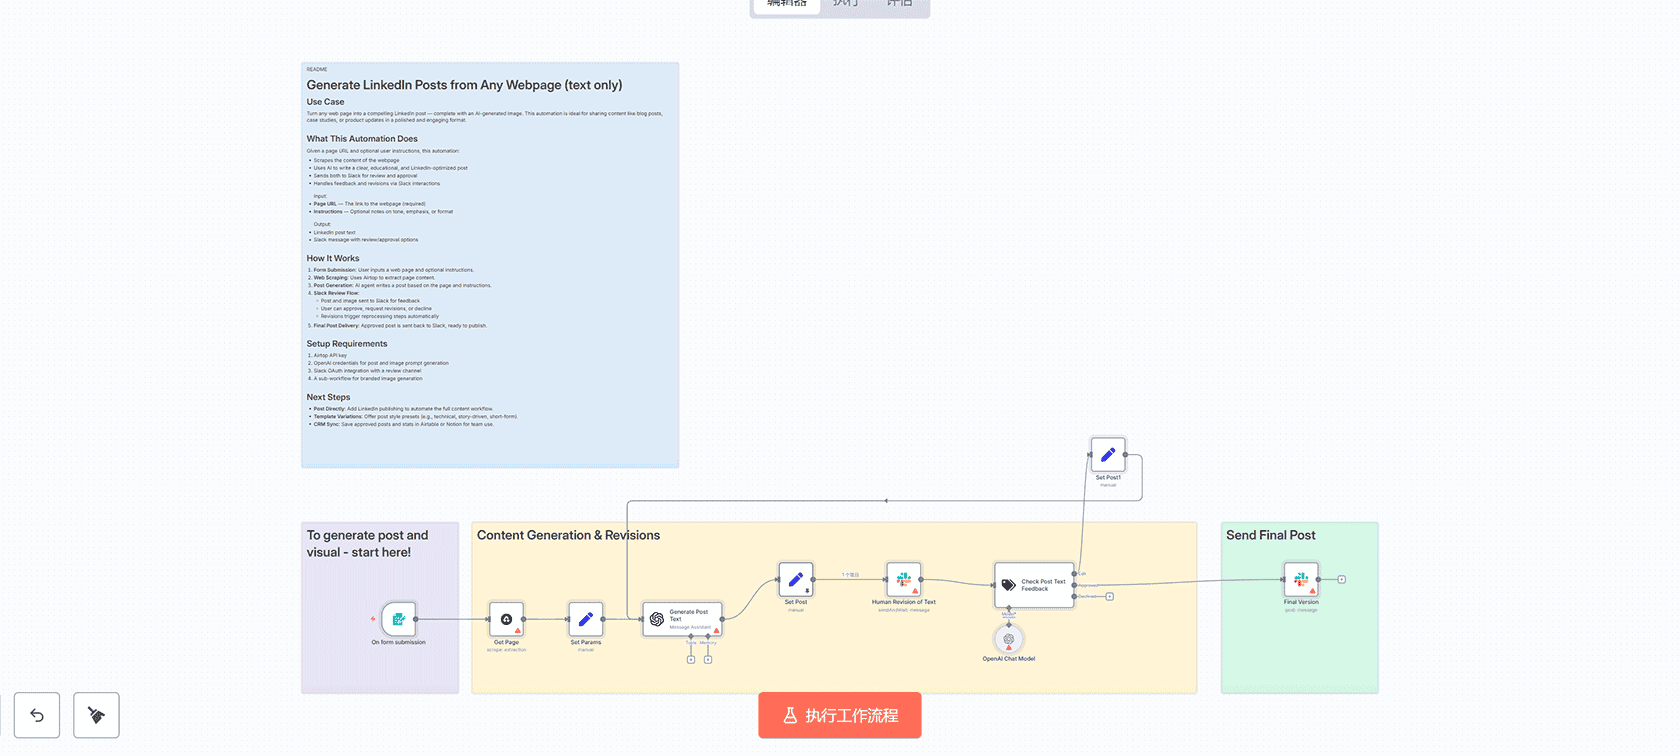Switch to the 编辑器 tab
Screen dimensions: 1680x756
point(787,4)
